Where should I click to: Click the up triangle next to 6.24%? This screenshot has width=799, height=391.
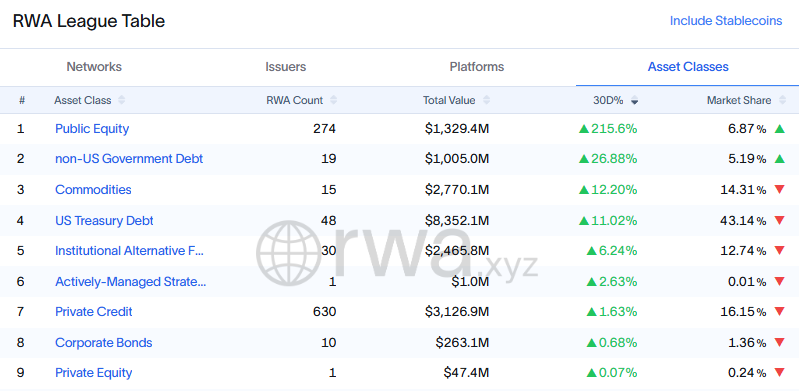pyautogui.click(x=591, y=251)
